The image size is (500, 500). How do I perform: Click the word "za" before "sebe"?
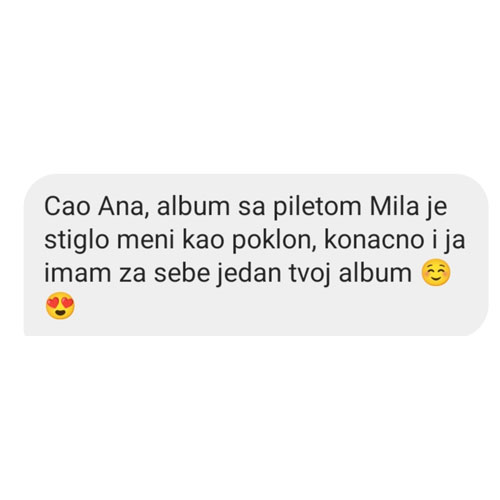[132, 275]
